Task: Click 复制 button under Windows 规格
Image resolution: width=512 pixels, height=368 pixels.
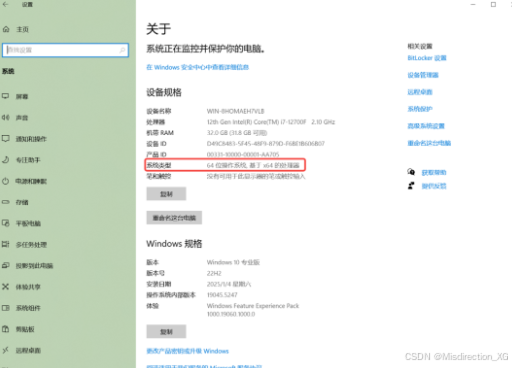Action: 166,332
